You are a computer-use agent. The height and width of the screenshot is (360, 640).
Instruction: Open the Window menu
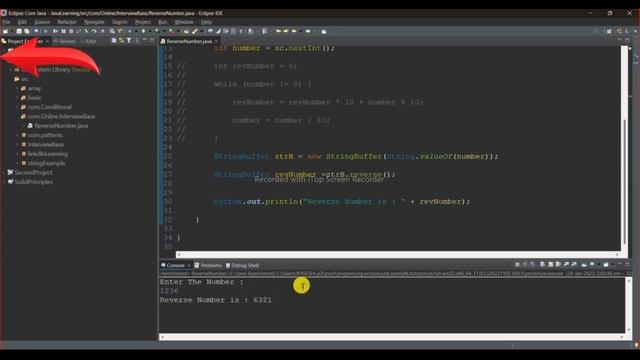coord(184,22)
